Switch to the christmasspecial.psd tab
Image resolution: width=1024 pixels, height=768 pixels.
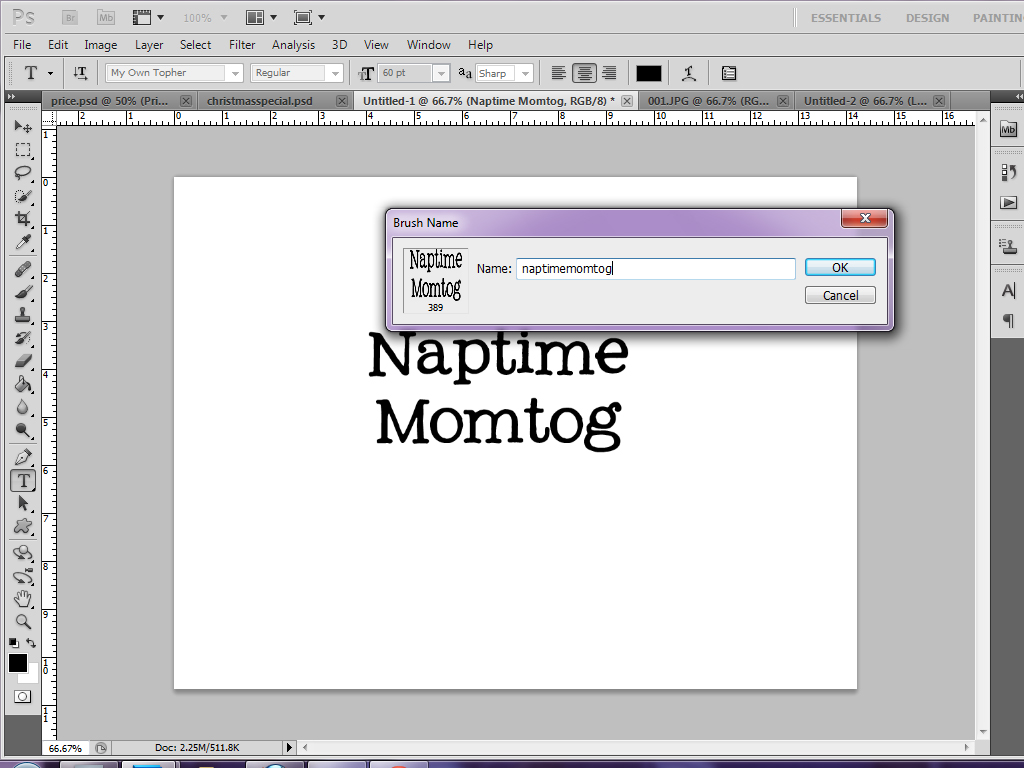point(260,101)
